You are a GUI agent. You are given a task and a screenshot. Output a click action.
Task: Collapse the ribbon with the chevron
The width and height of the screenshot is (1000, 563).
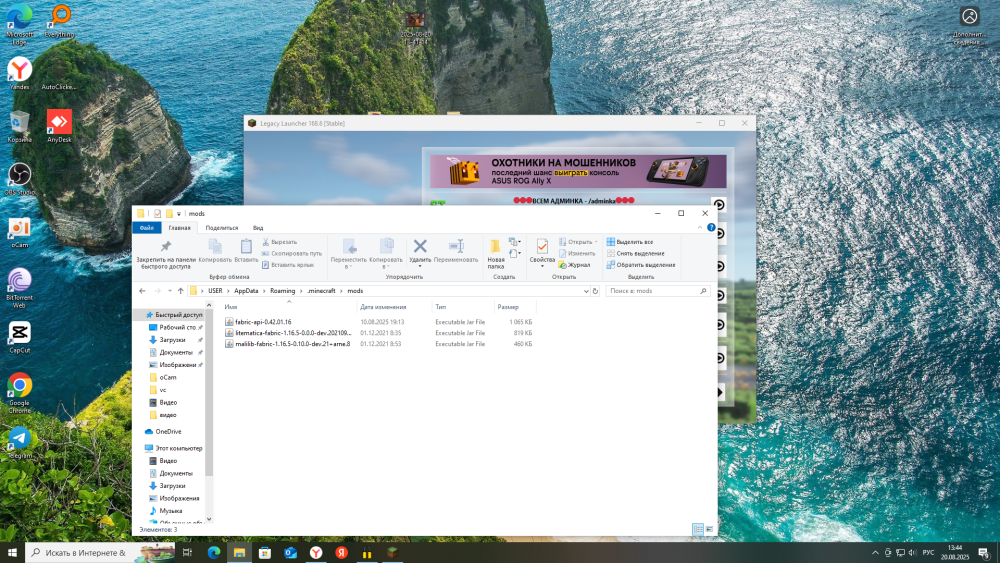pyautogui.click(x=700, y=228)
